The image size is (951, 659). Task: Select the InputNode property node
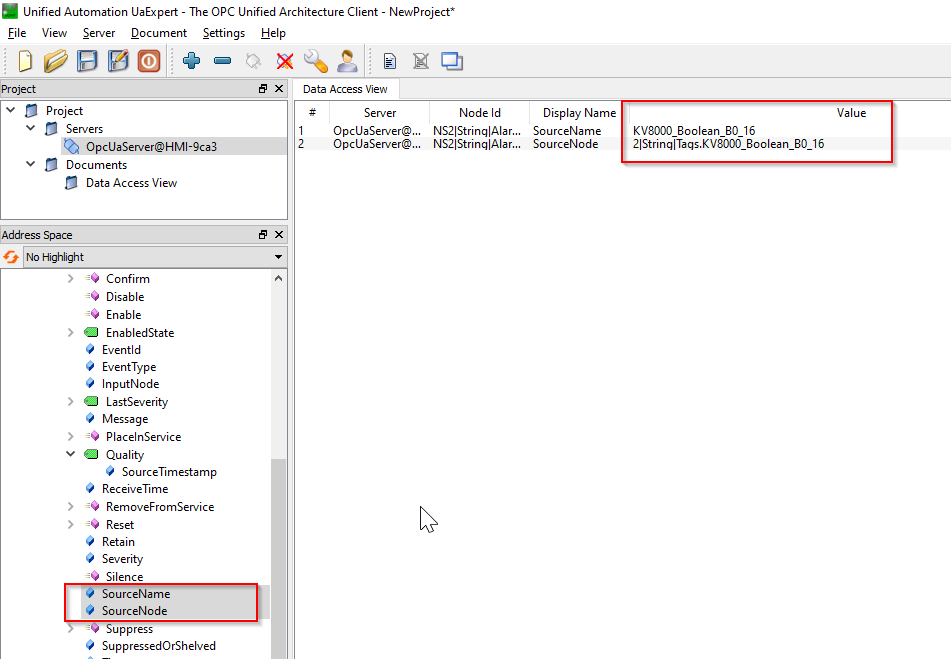coord(130,384)
